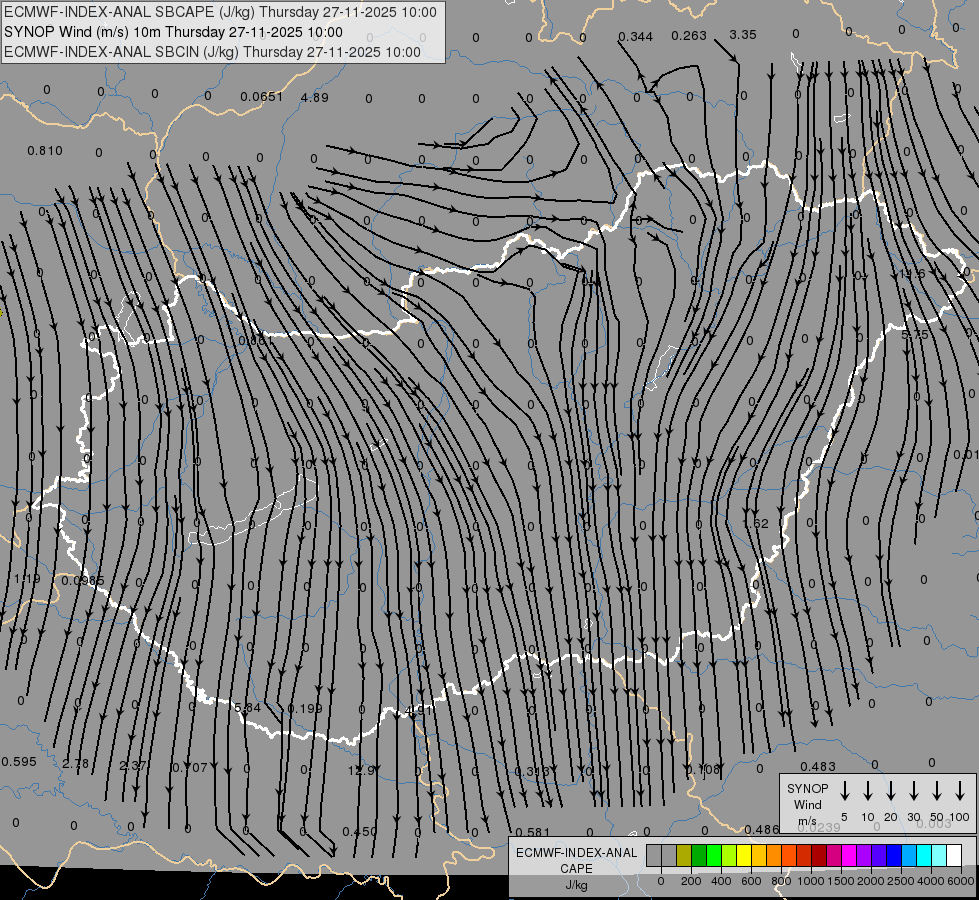
Task: Pick the bright cyan CAPE legend swatch
Action: pos(923,856)
